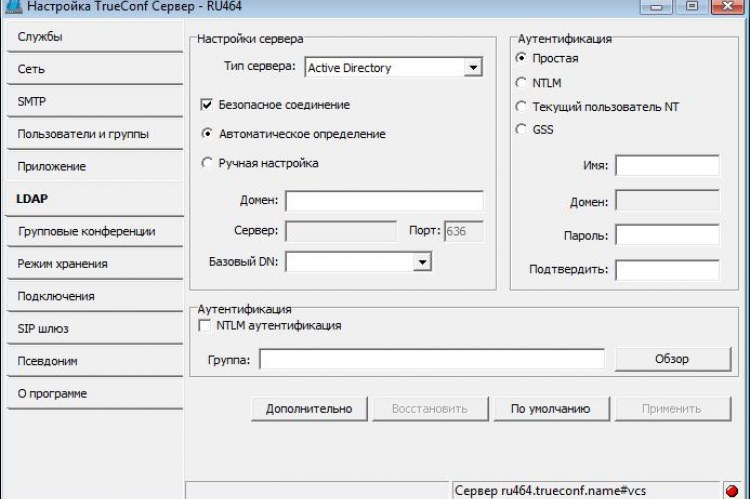The width and height of the screenshot is (750, 499).
Task: Switch to the SMTP tab
Action: click(93, 102)
